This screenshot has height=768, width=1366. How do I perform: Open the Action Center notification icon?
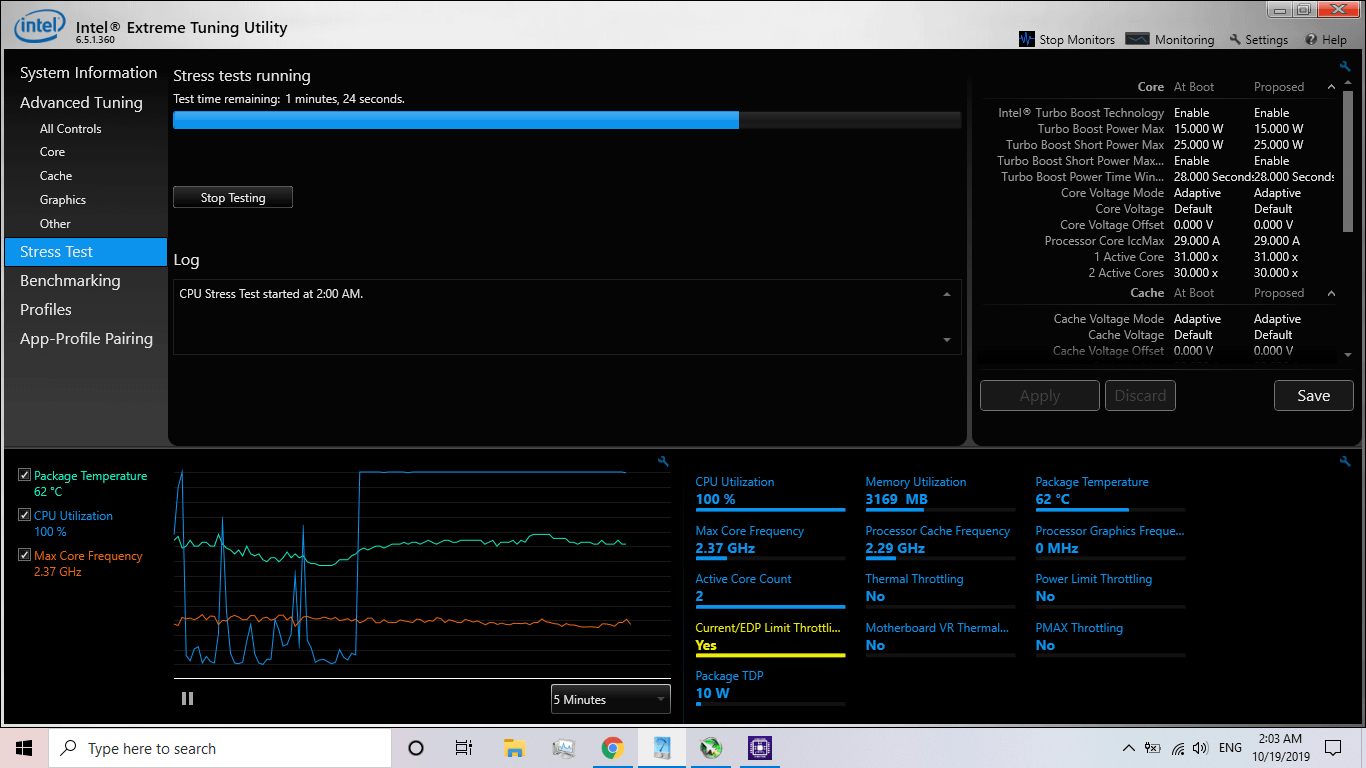tap(1332, 748)
